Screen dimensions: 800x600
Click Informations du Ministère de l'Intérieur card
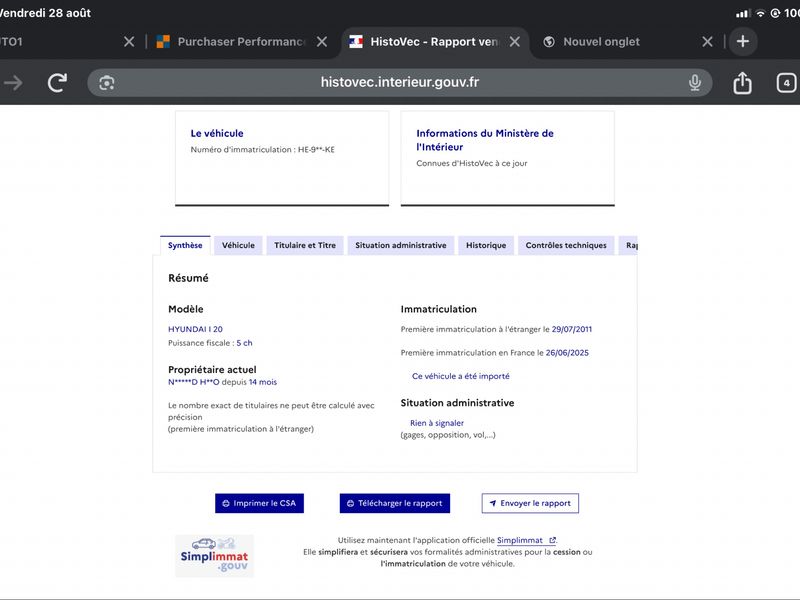pos(508,159)
